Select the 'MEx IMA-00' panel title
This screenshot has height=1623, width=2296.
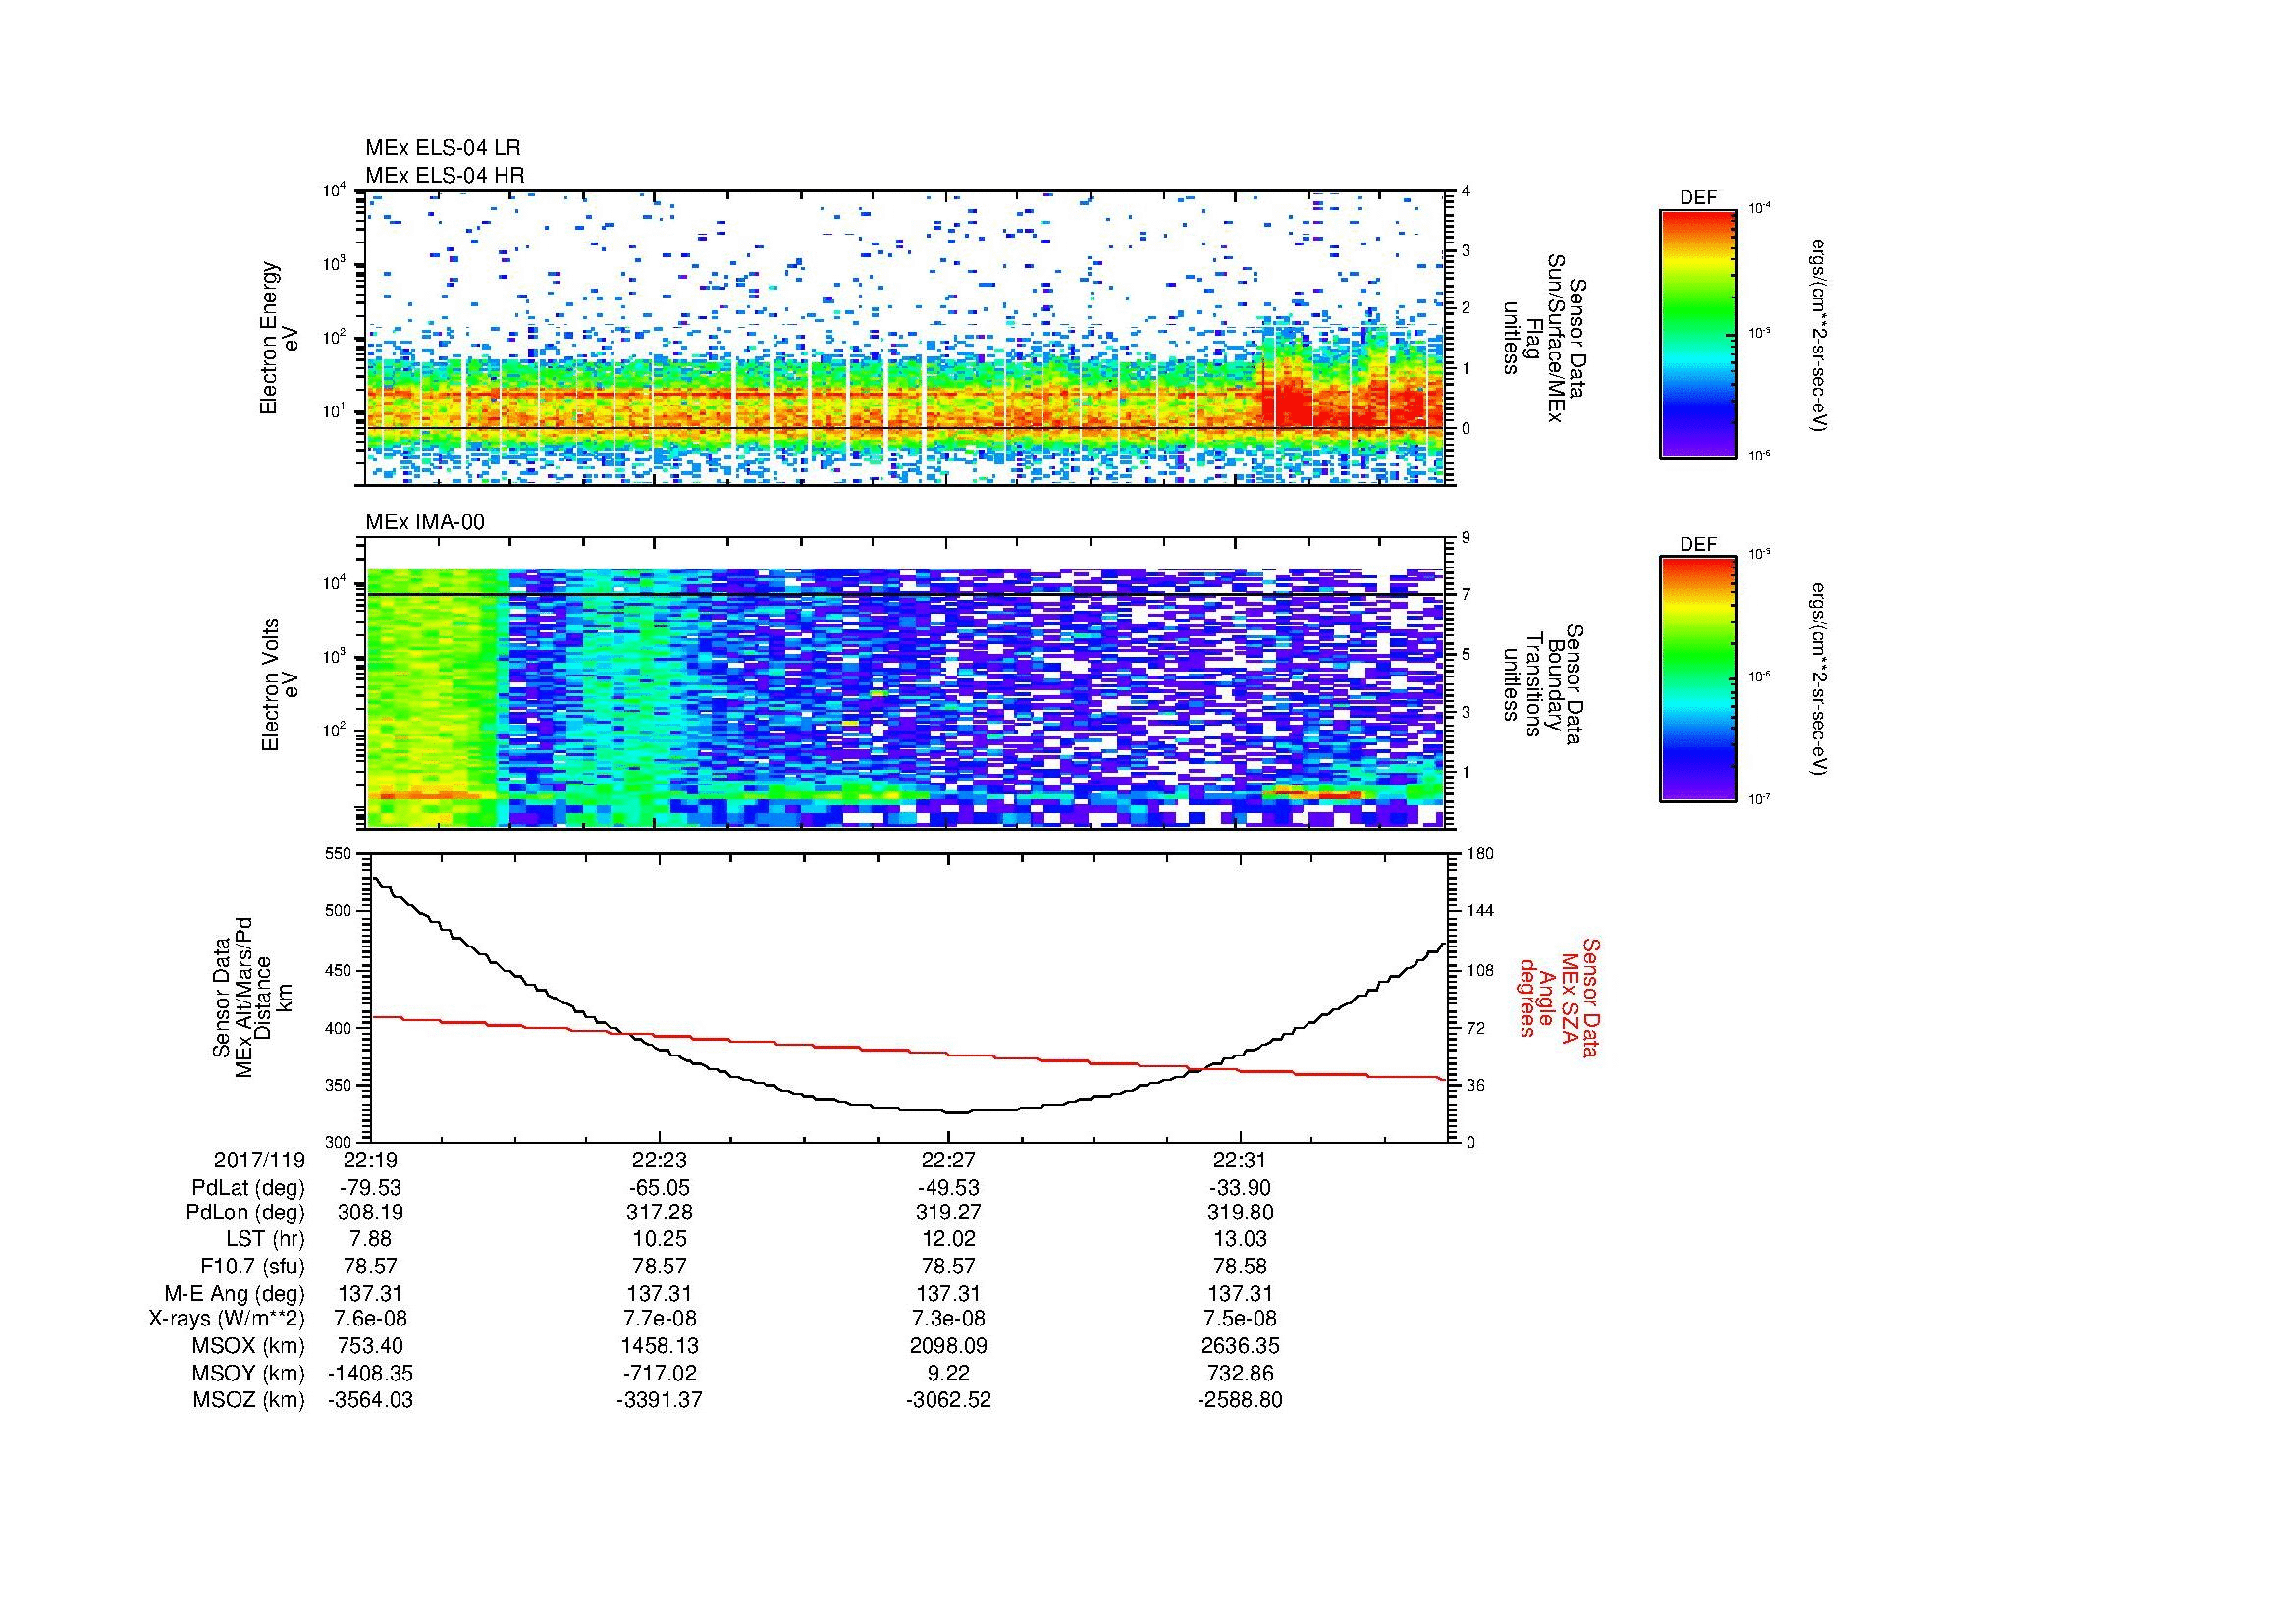(x=425, y=522)
